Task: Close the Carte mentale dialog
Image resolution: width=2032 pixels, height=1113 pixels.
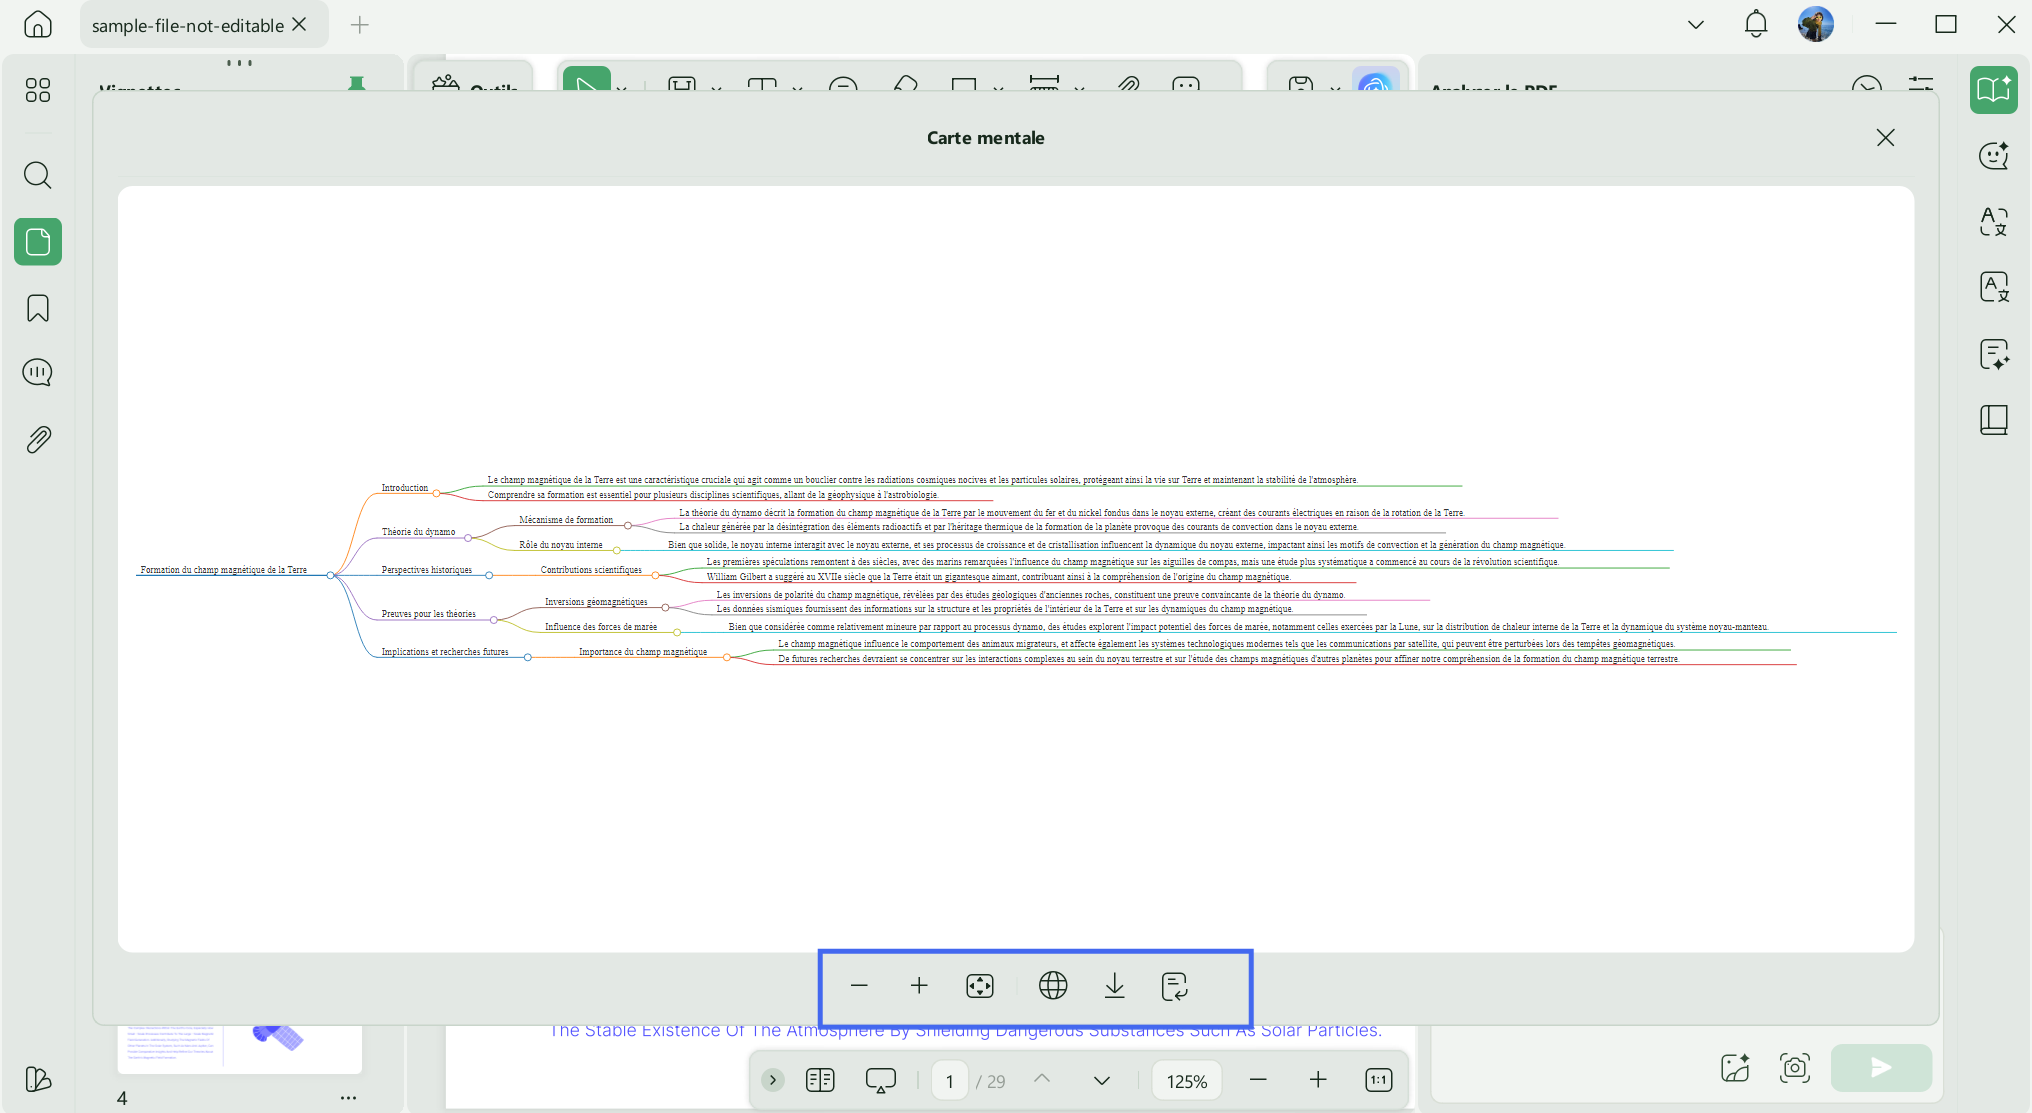Action: 1886,138
